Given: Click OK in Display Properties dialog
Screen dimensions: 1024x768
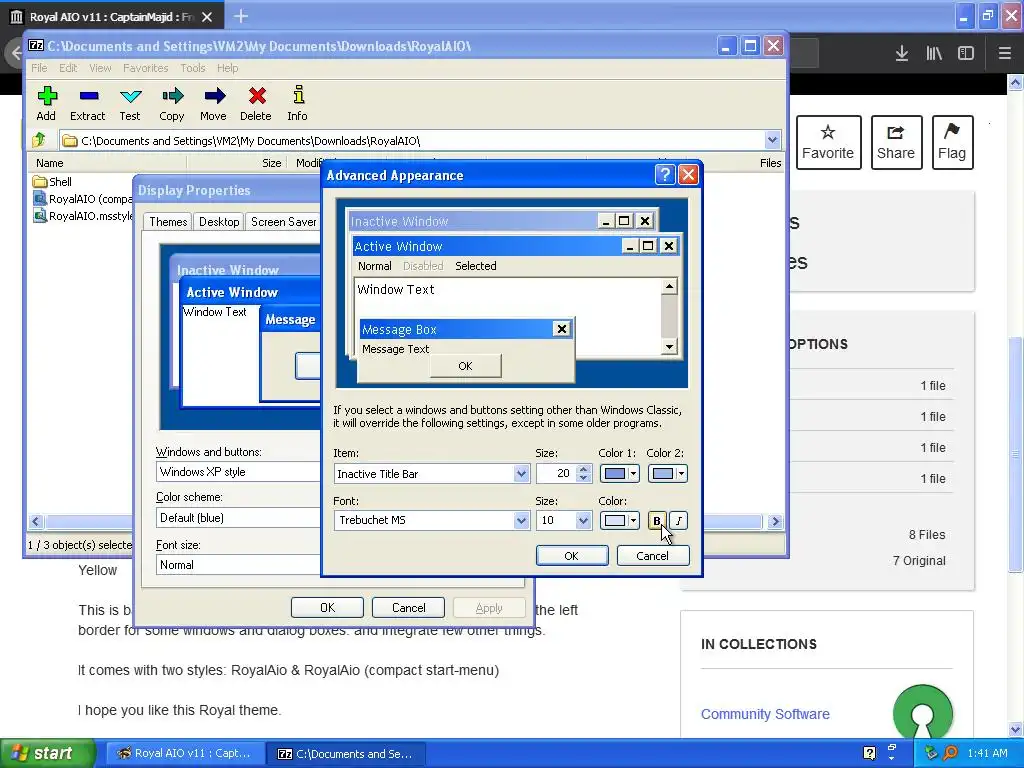Looking at the screenshot, I should tap(327, 607).
